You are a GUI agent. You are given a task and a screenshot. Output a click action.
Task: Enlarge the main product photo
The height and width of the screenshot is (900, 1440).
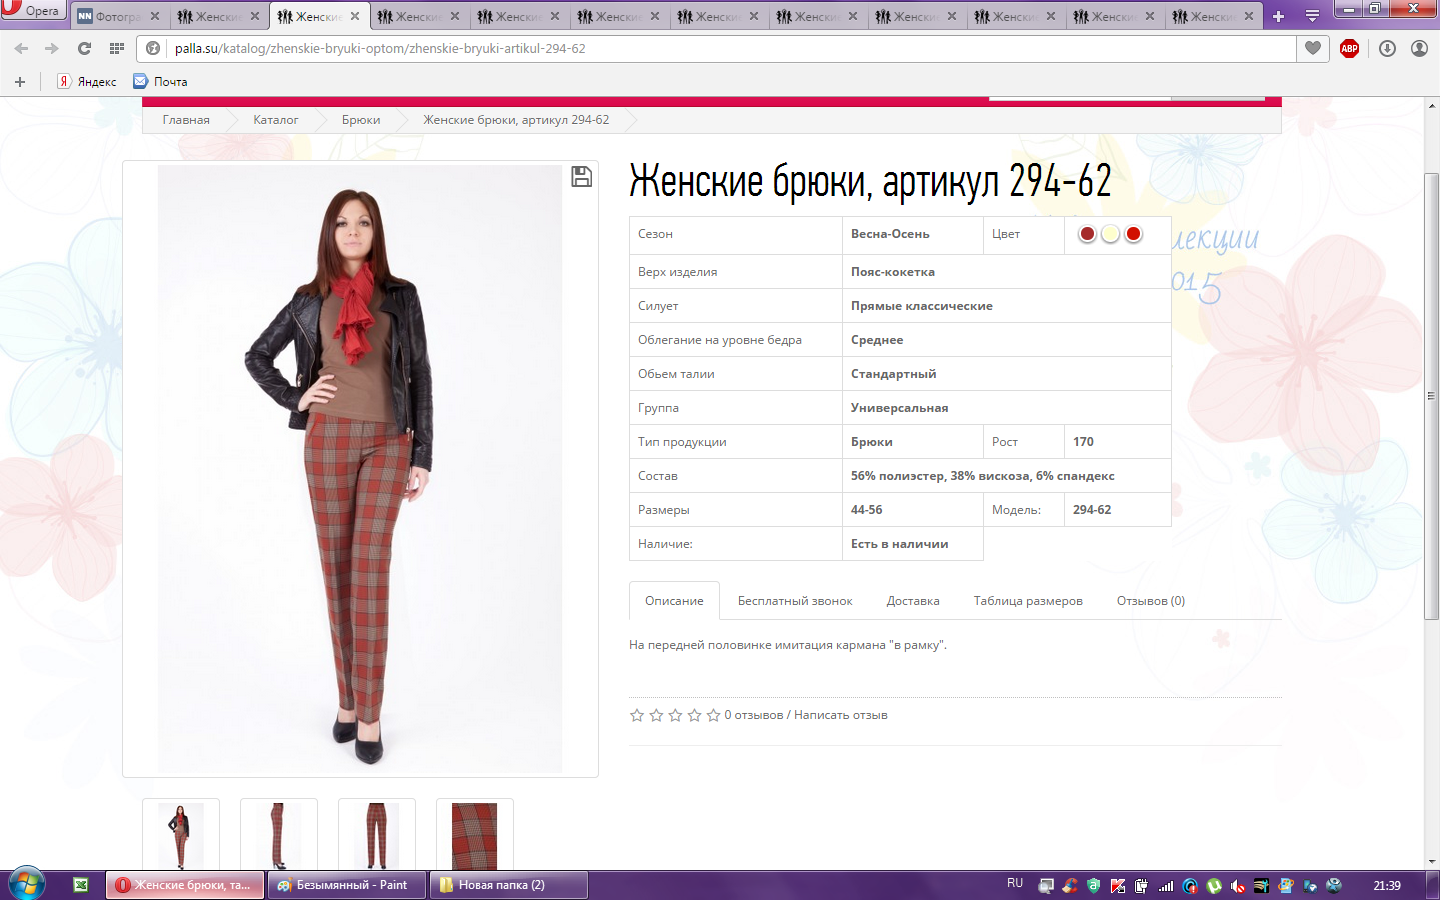(x=360, y=468)
